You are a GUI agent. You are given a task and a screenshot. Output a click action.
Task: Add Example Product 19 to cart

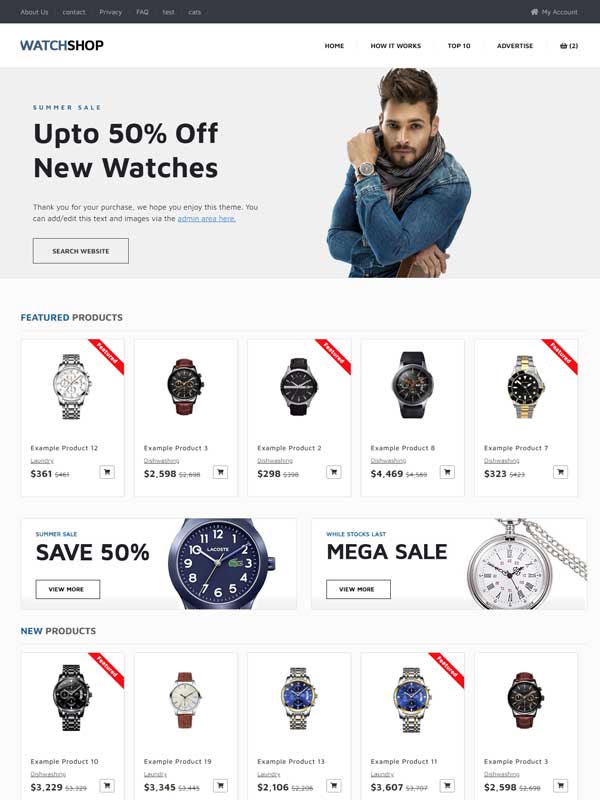click(x=220, y=786)
